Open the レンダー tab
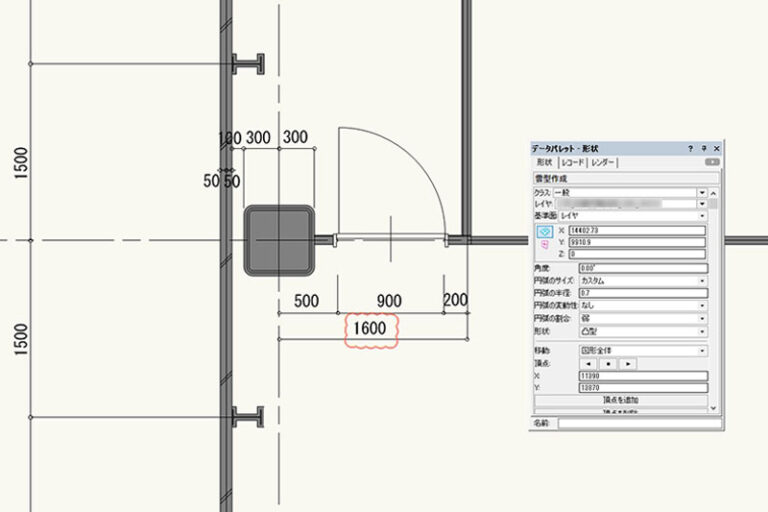Image resolution: width=768 pixels, height=512 pixels. point(603,162)
